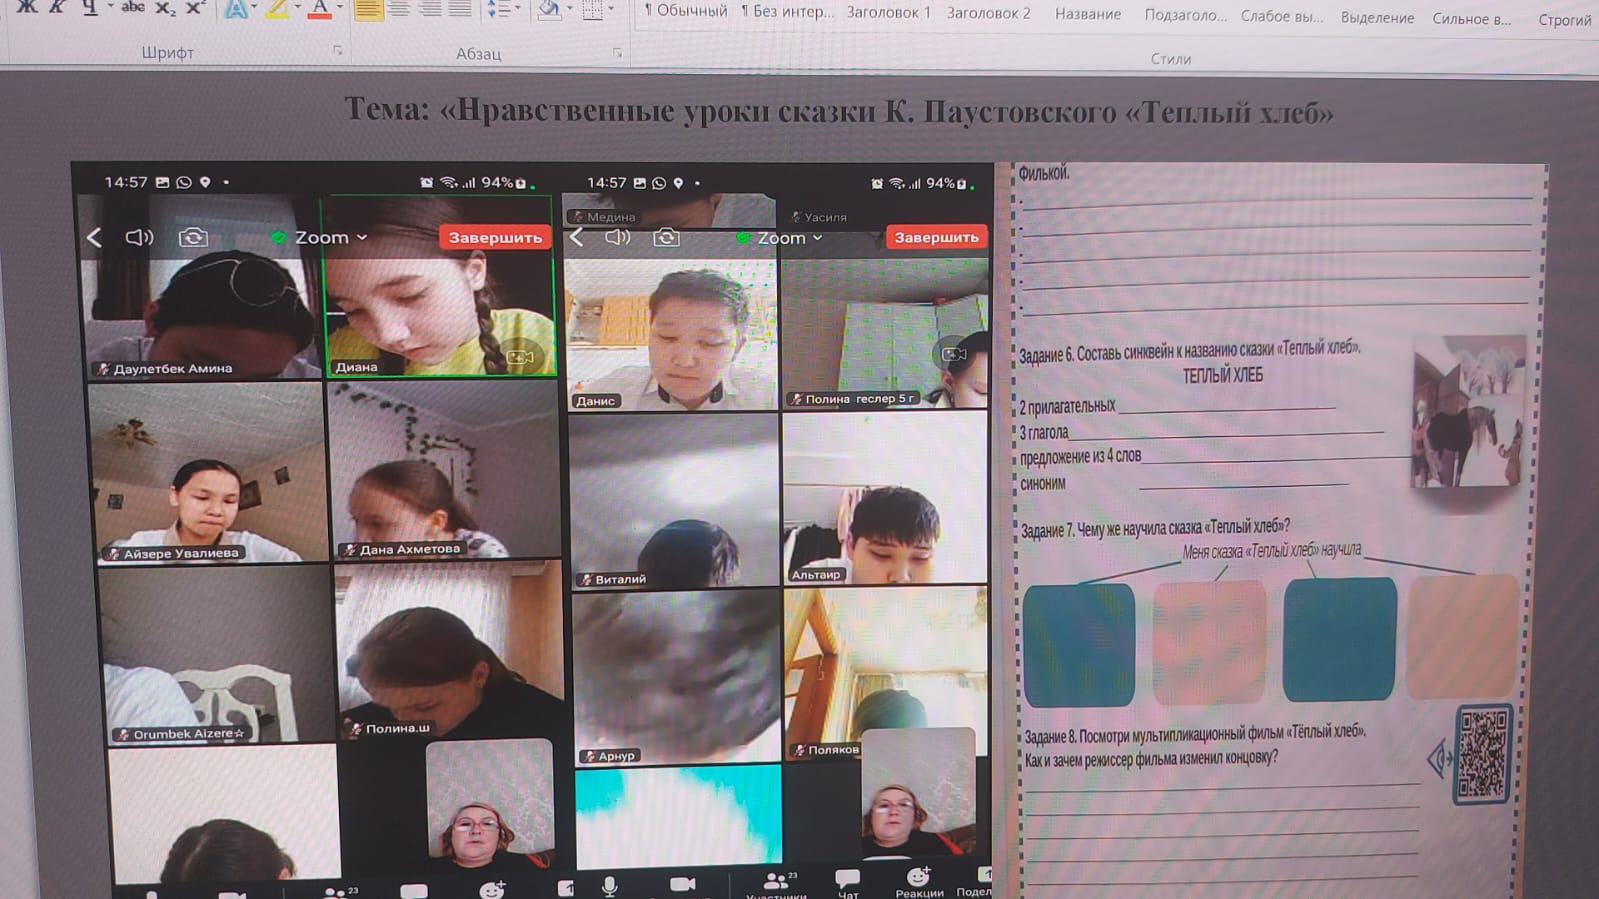Click QR code in Задание 8
This screenshot has height=899, width=1599.
click(x=1483, y=754)
